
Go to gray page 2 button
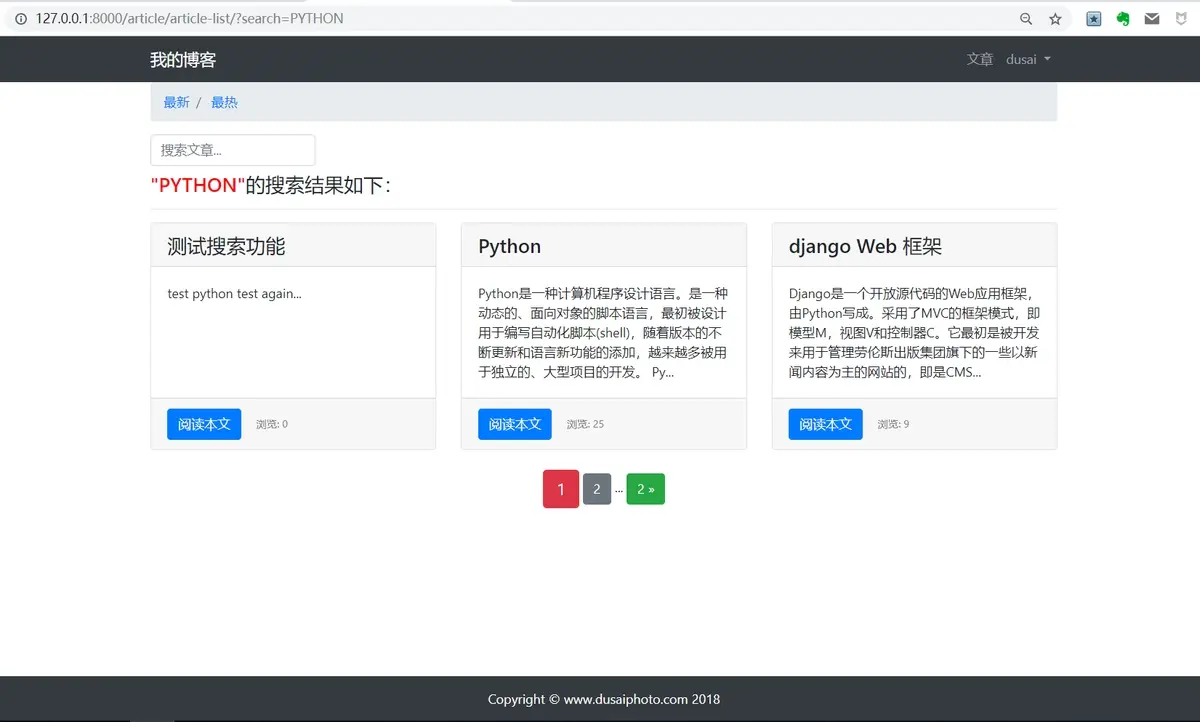pyautogui.click(x=597, y=489)
